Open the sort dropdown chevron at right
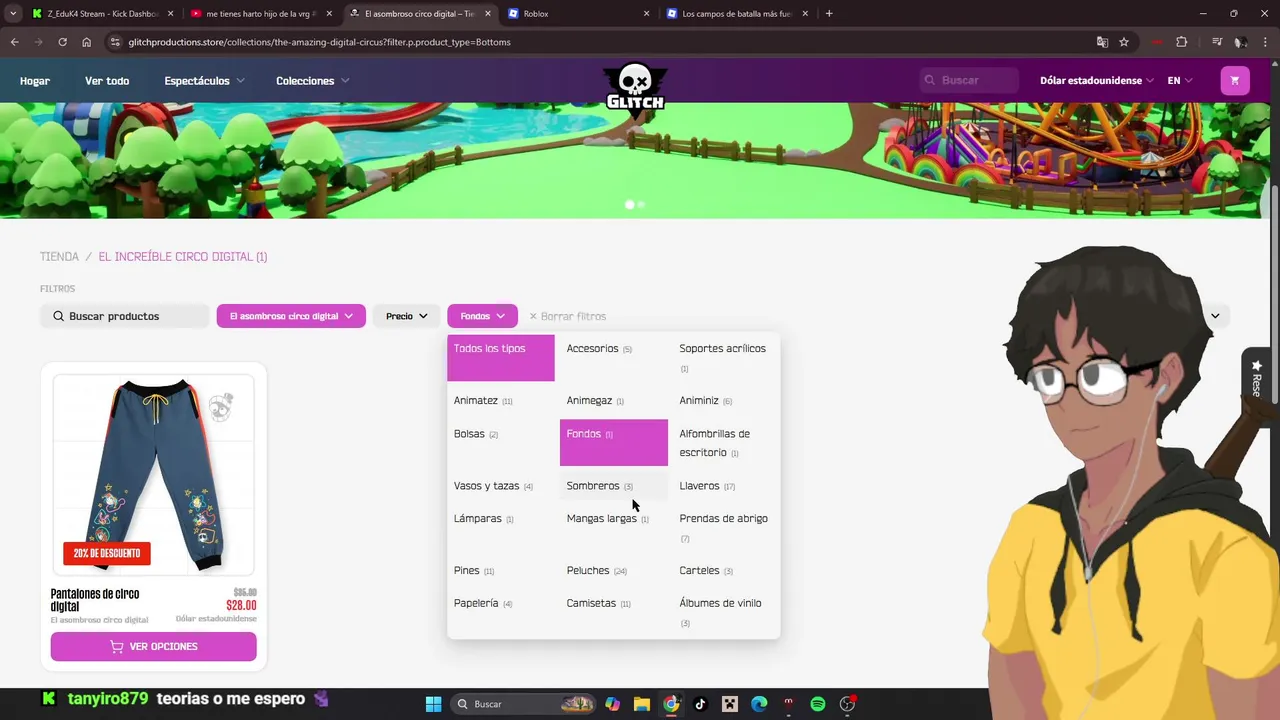Screen dimensions: 1280x720 1215,316
